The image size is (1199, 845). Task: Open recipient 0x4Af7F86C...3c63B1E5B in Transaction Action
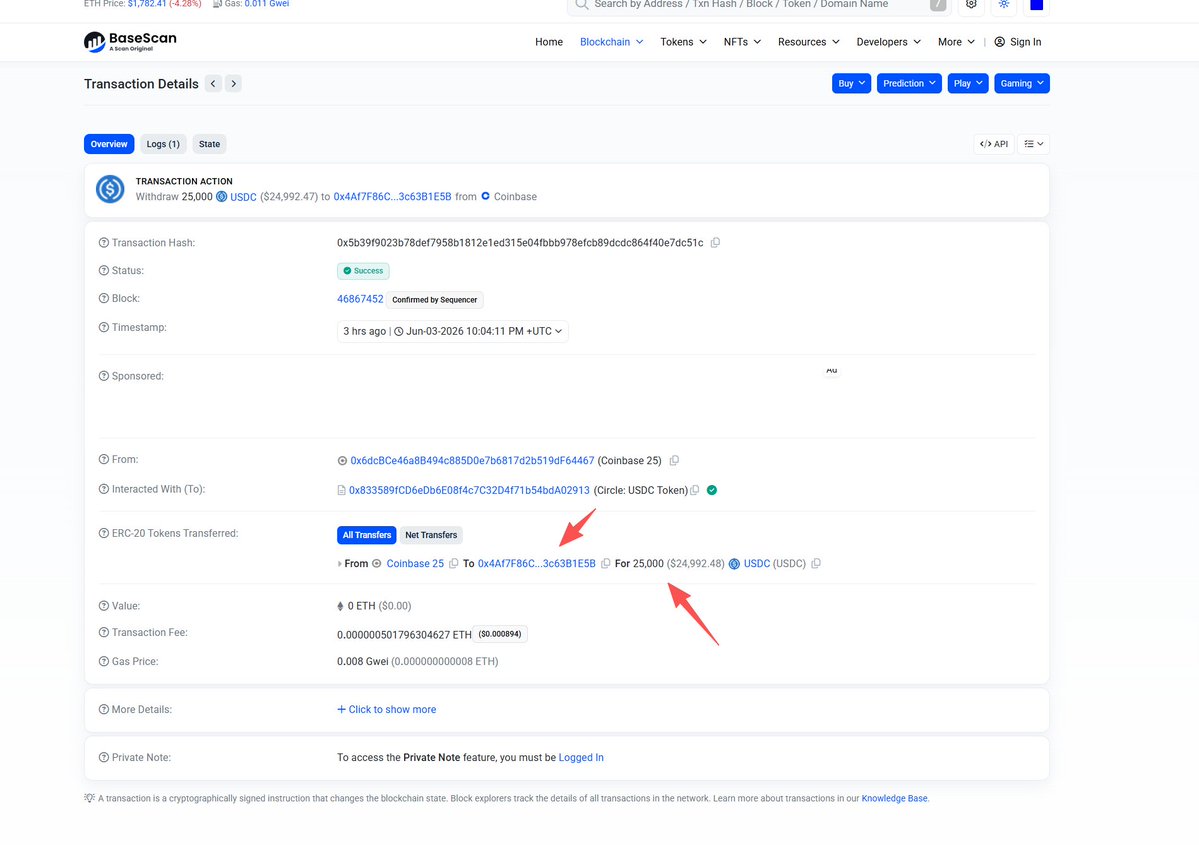(392, 197)
